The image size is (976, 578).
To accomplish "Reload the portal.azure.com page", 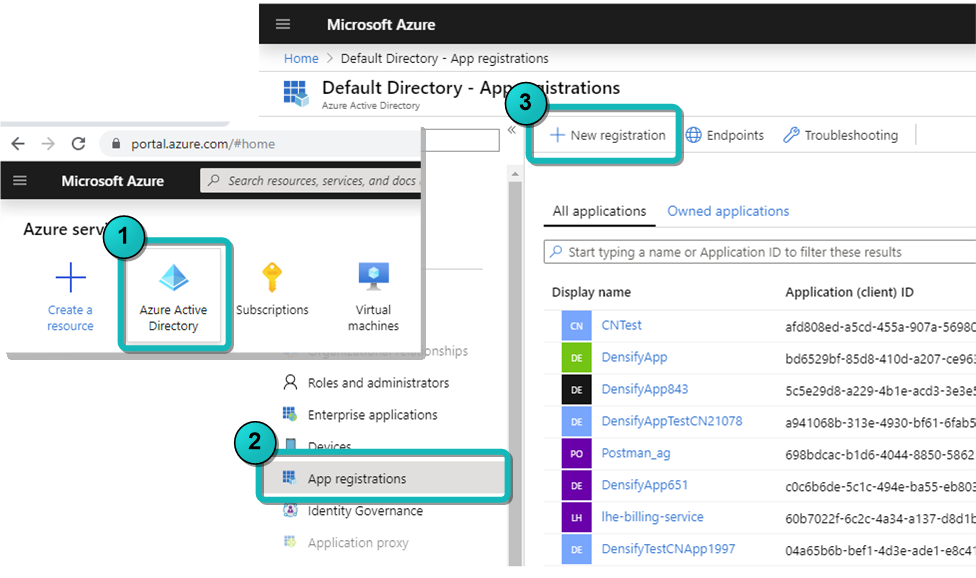I will click(78, 144).
